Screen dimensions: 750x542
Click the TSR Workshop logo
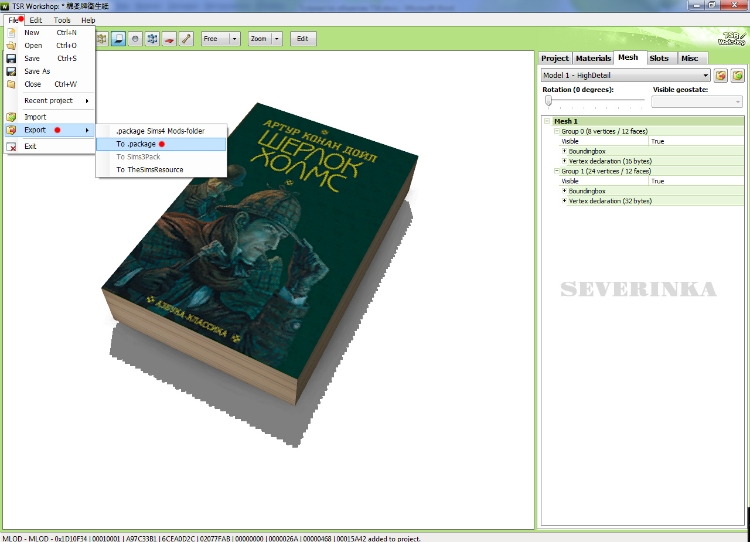coord(731,38)
